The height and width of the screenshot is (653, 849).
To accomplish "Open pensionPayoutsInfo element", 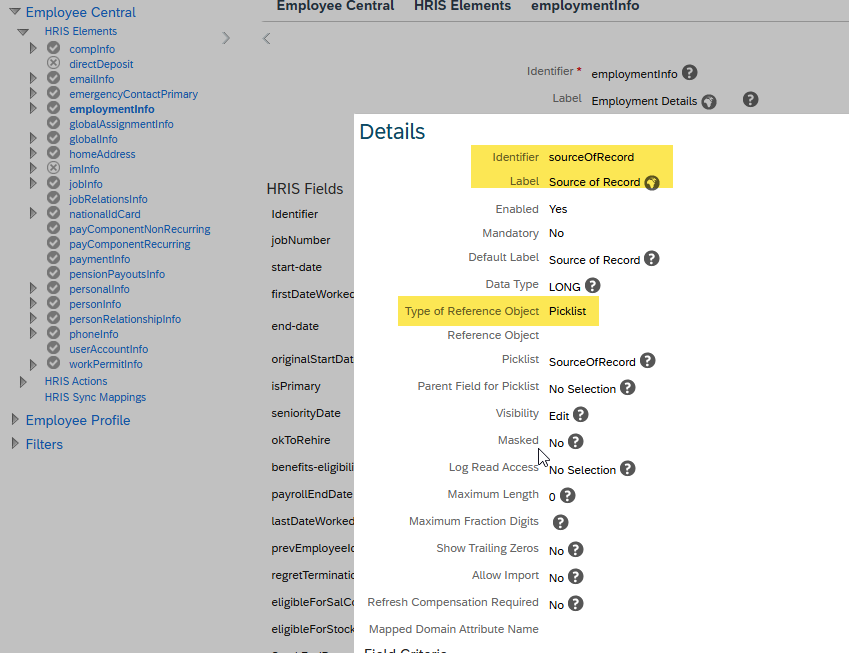I will 117,274.
